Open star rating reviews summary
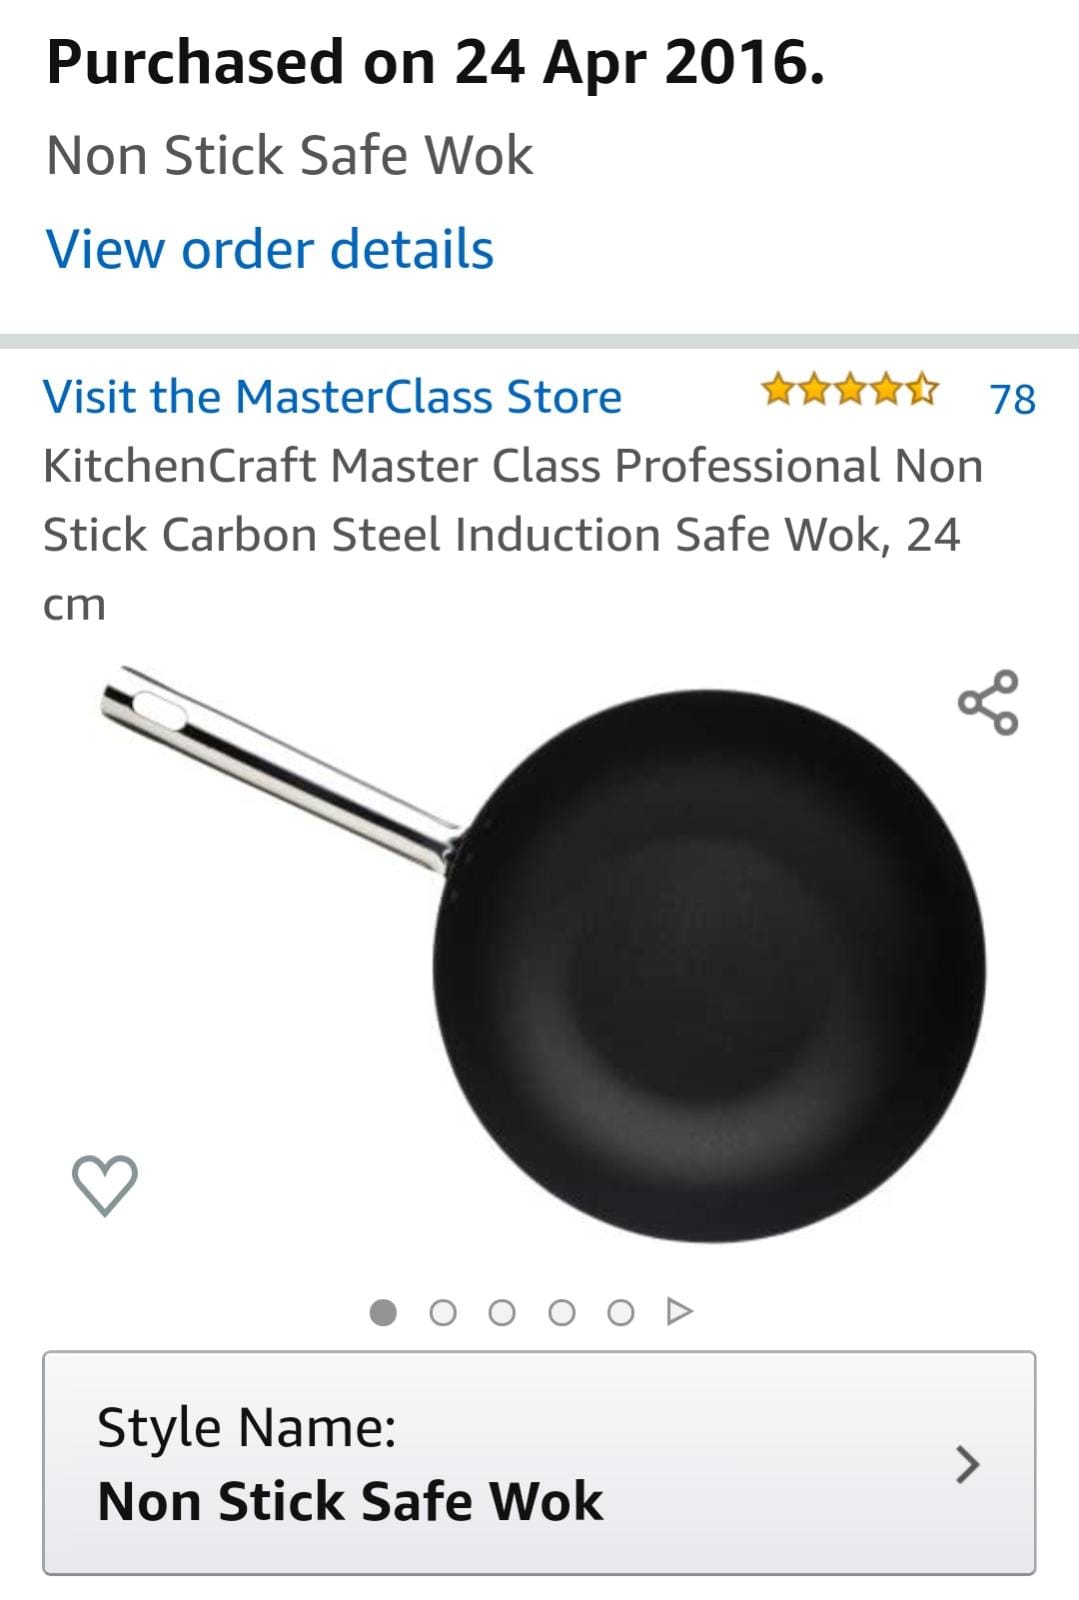The image size is (1079, 1600). click(x=850, y=389)
